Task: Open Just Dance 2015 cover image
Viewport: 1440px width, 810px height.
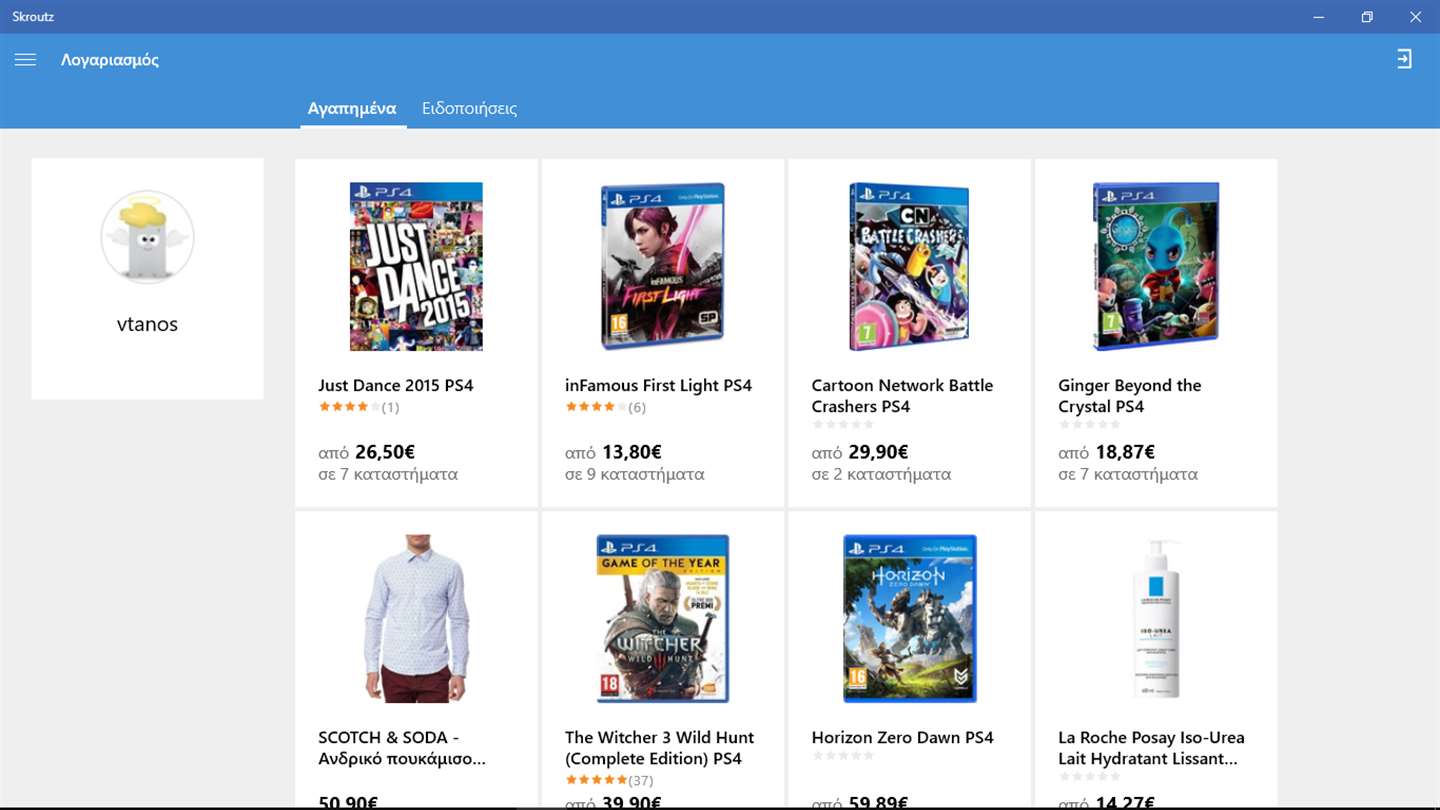Action: 416,266
